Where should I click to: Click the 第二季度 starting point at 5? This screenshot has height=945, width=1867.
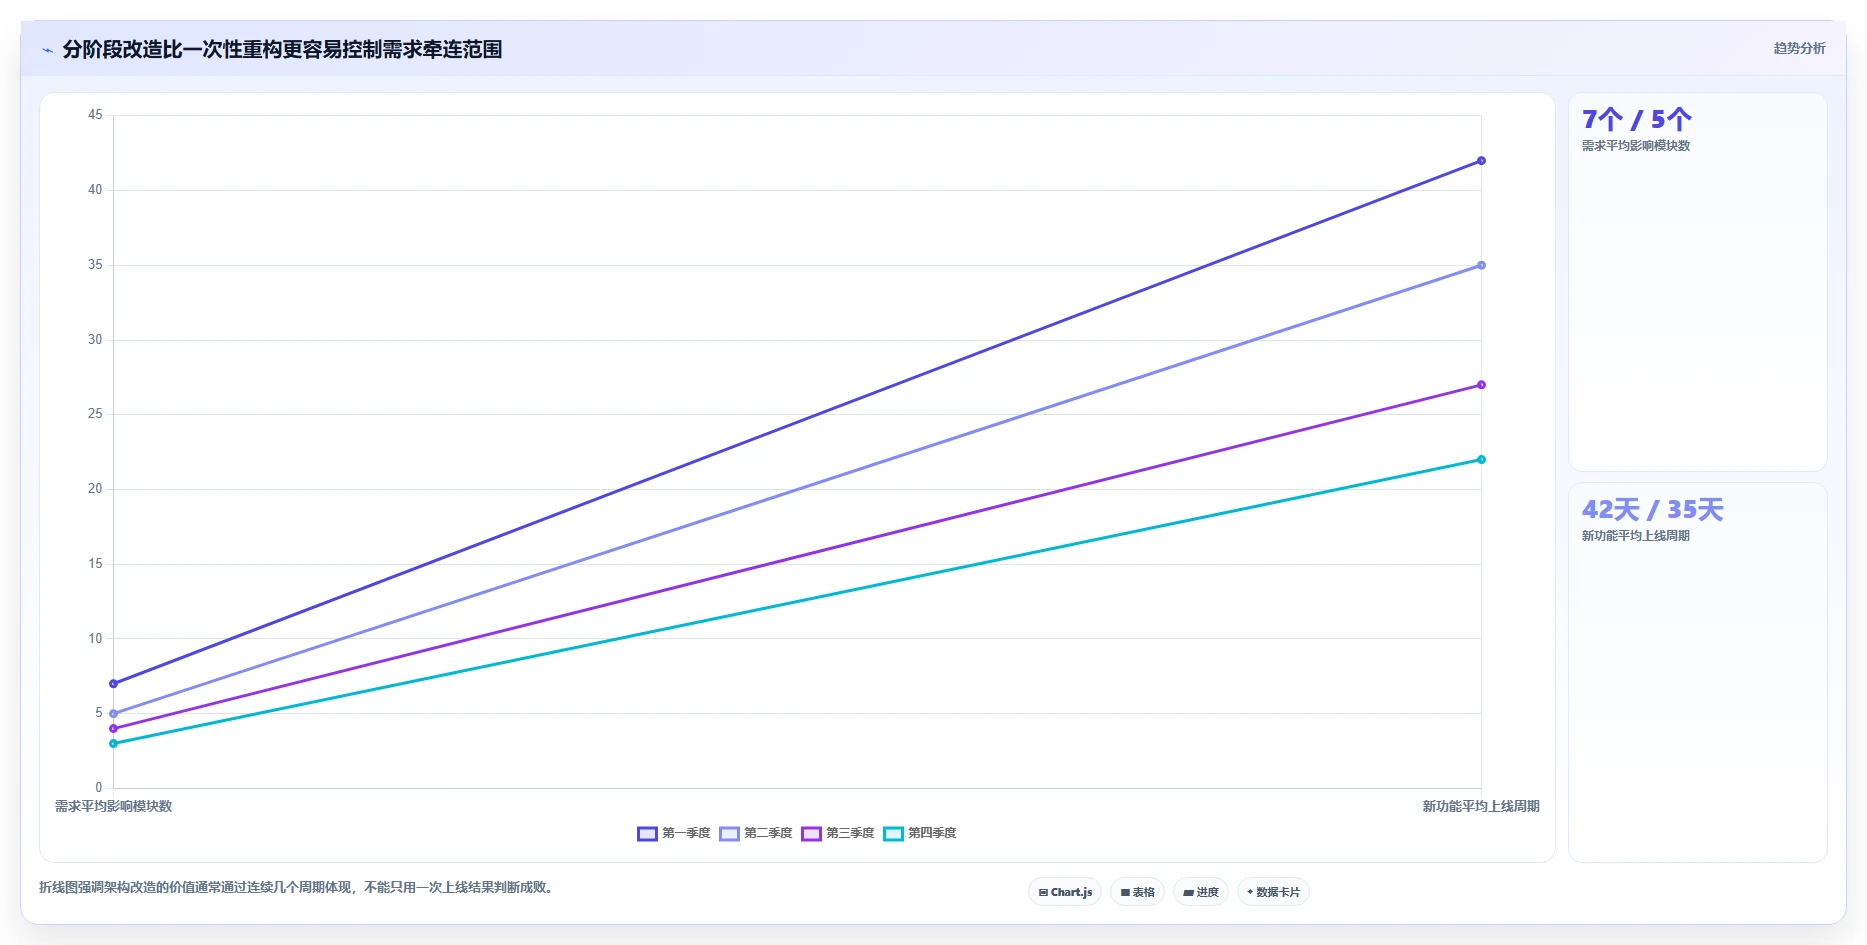113,714
